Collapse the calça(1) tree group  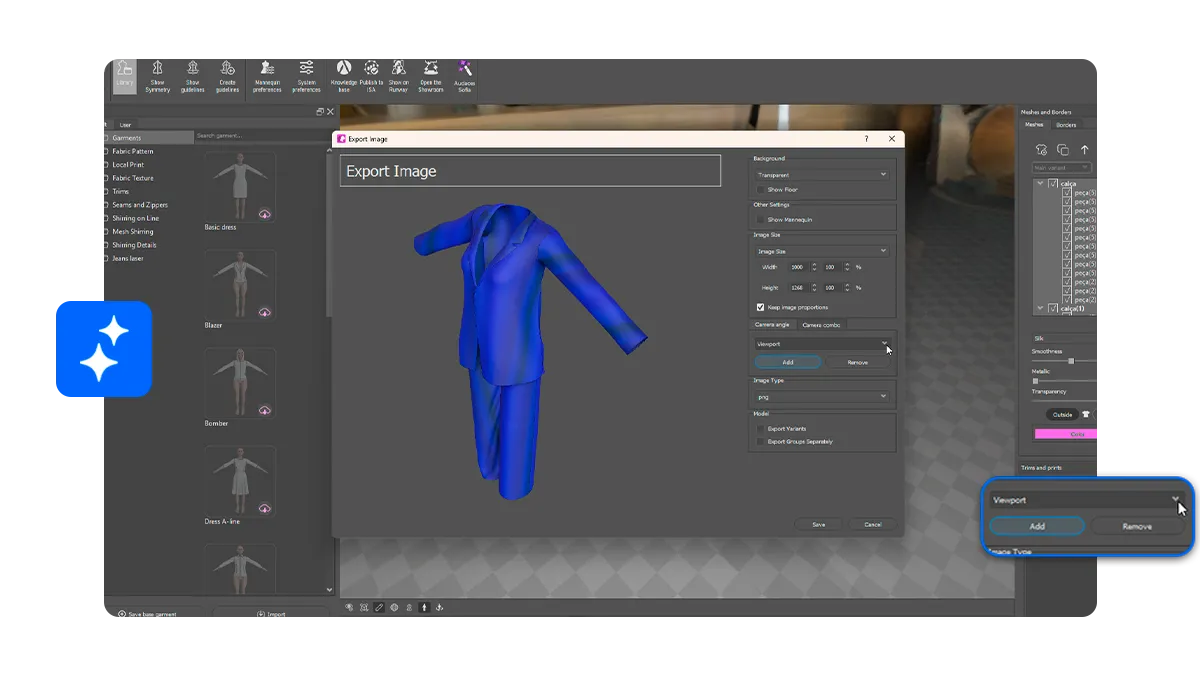pyautogui.click(x=1041, y=309)
